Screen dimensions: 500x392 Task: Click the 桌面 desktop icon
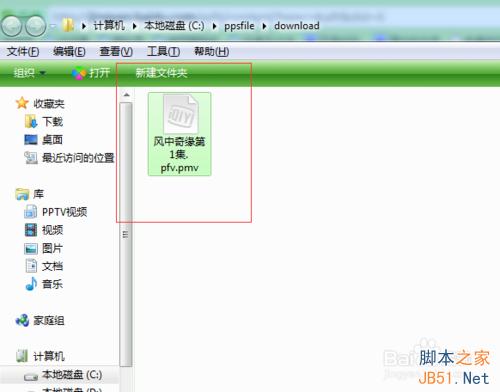[x=31, y=139]
